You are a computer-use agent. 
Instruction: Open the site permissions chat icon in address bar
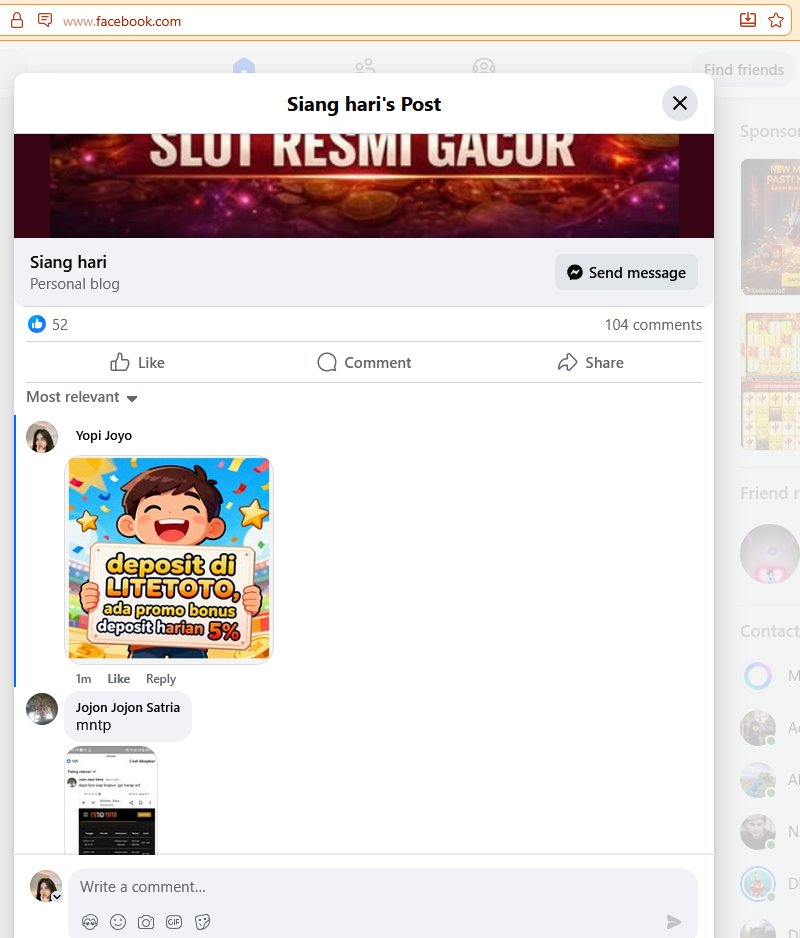[45, 20]
